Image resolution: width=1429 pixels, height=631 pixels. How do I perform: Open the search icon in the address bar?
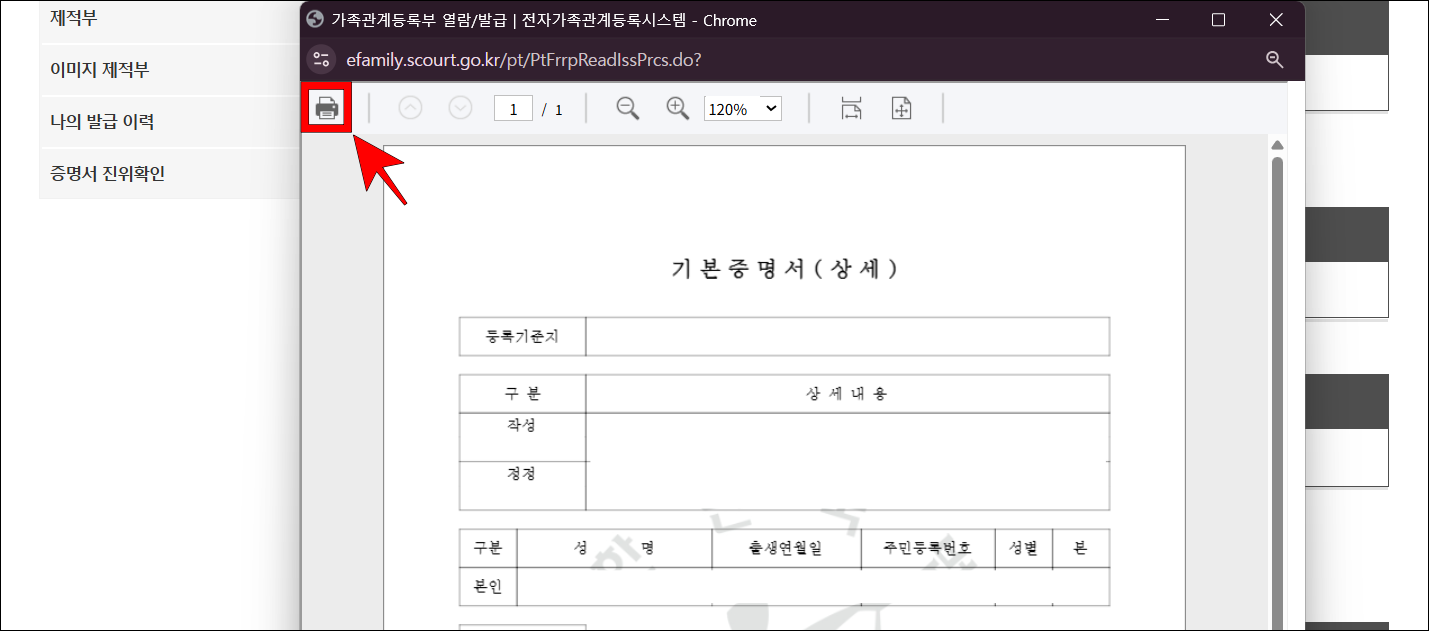(x=1274, y=59)
